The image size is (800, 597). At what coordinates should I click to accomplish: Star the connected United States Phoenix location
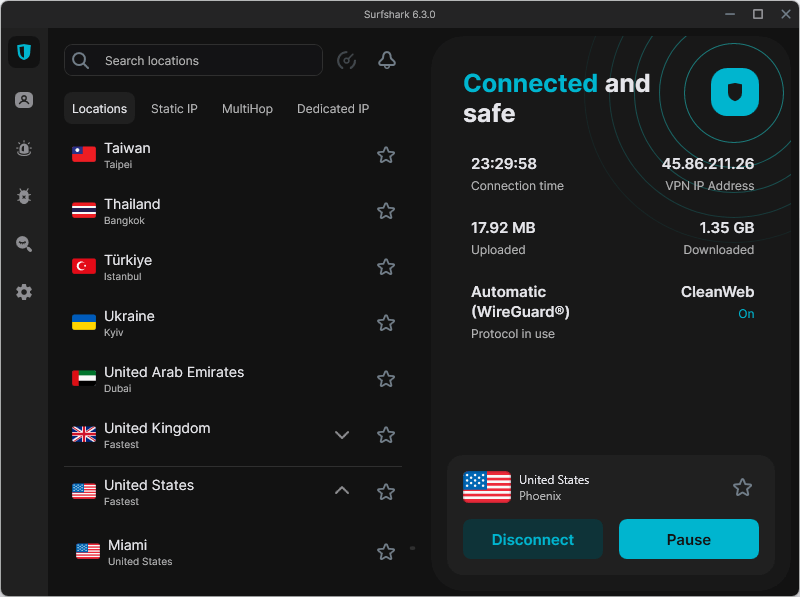click(742, 487)
